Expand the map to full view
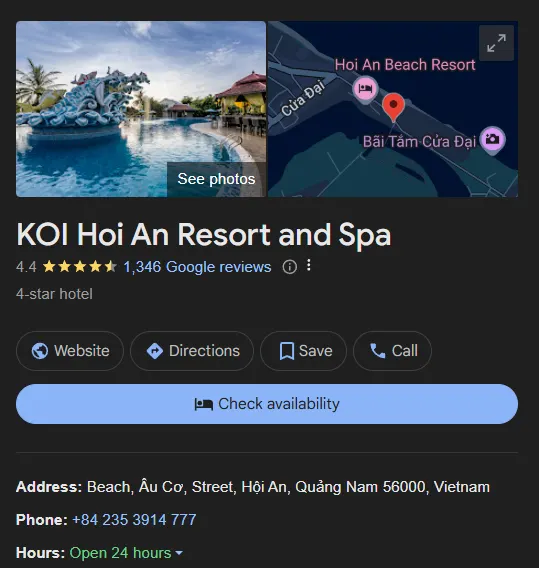 click(496, 43)
